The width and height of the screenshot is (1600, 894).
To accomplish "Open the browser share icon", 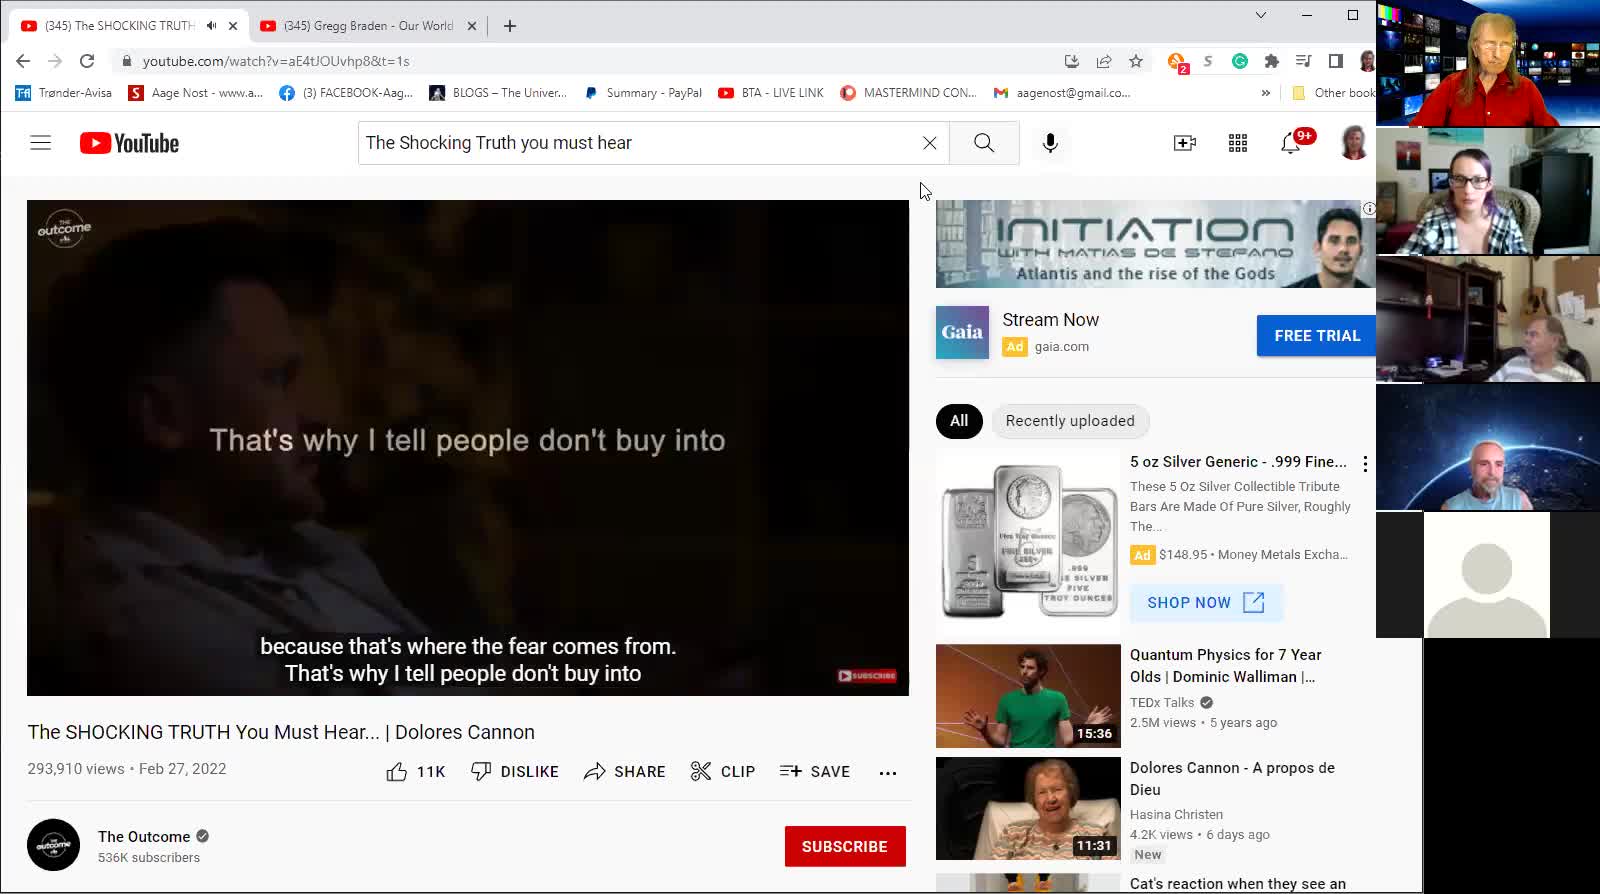I will click(1104, 61).
